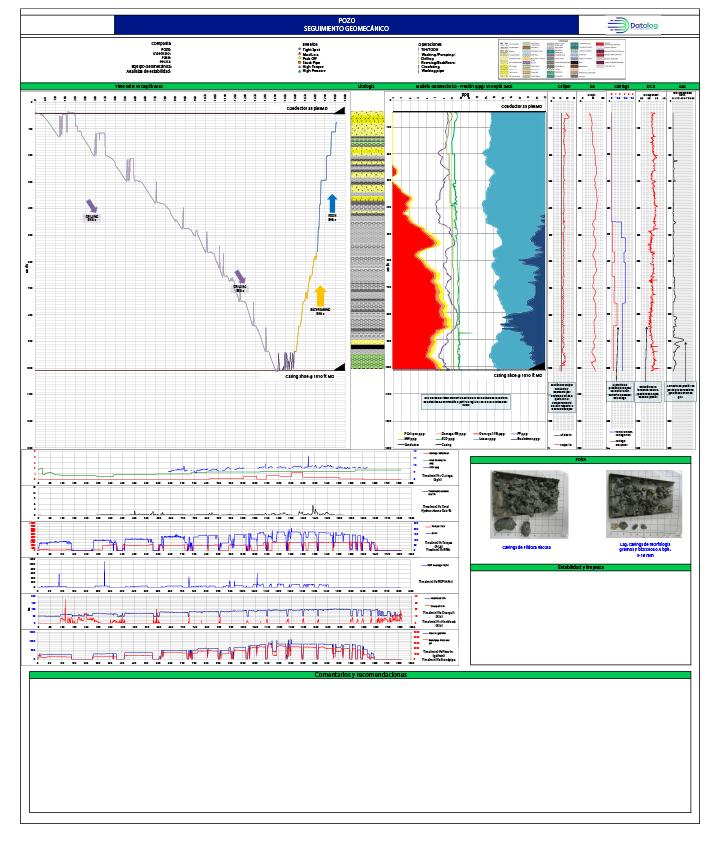
Task: Click the Datalog logo in the header
Action: click(x=633, y=25)
